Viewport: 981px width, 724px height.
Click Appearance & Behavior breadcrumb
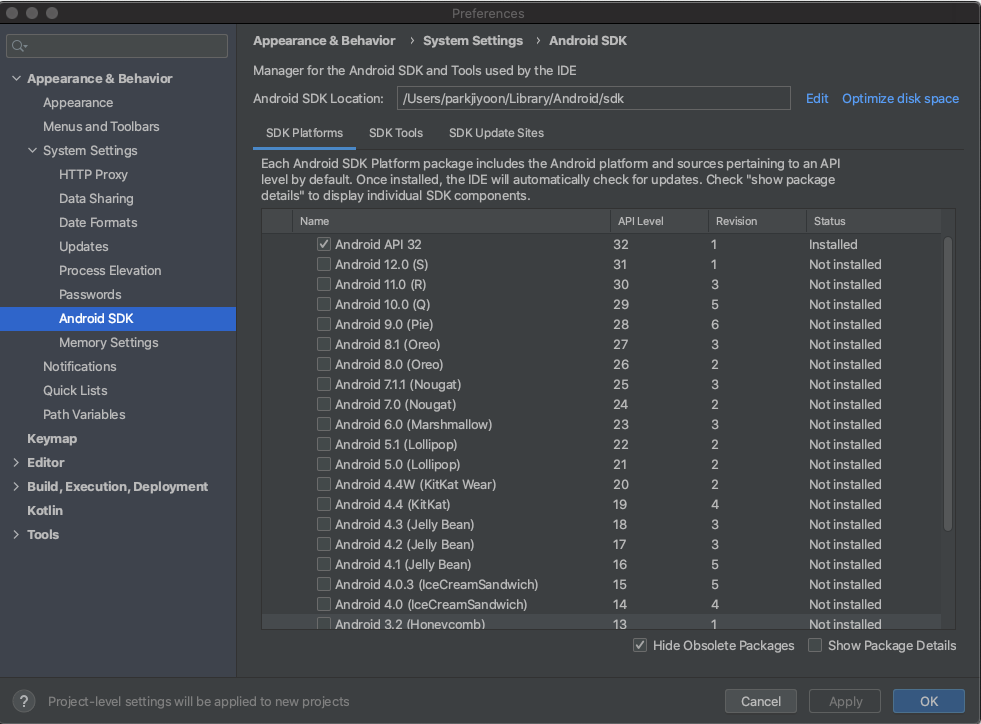tap(324, 41)
